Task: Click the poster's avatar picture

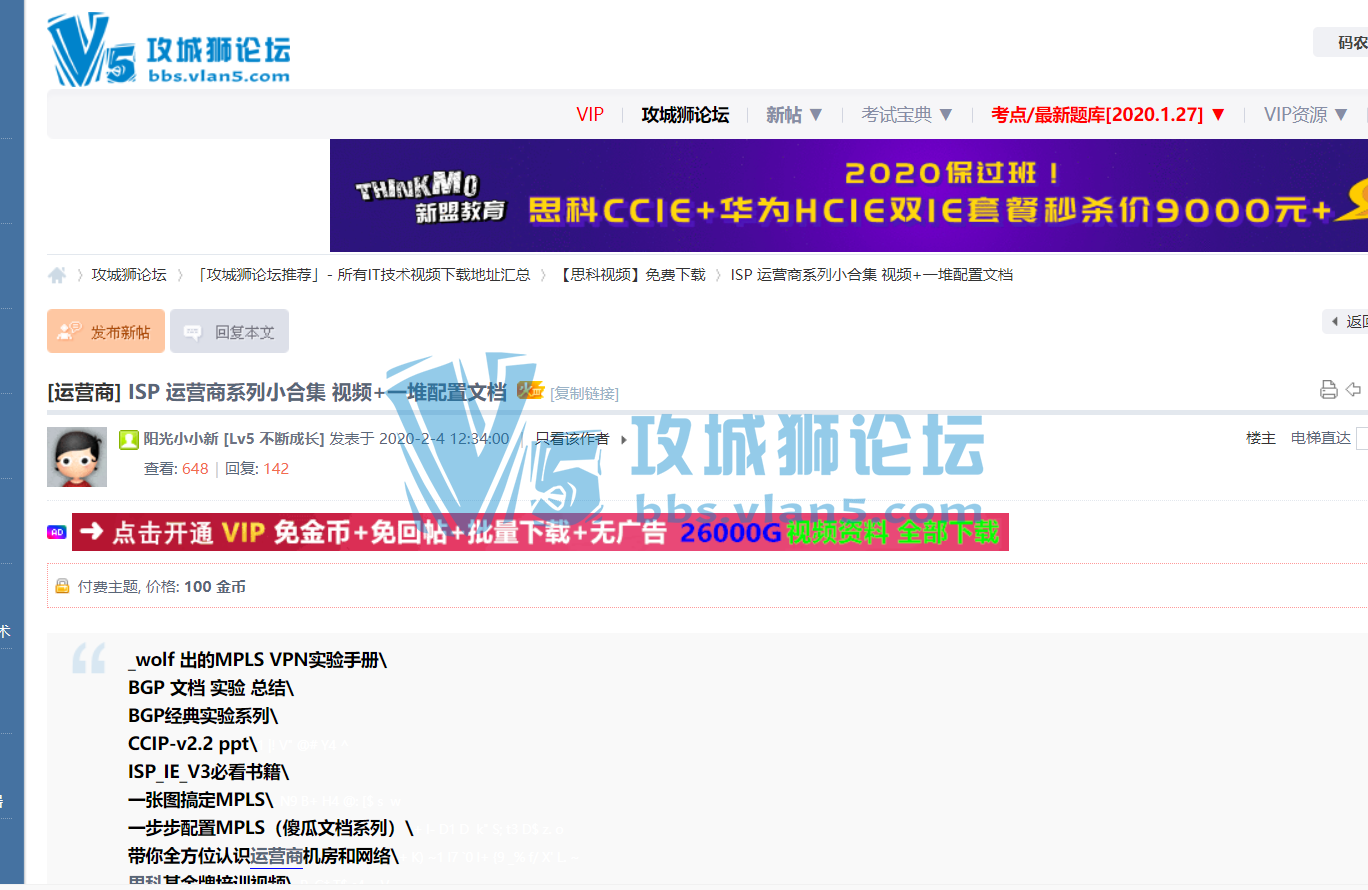Action: click(77, 457)
